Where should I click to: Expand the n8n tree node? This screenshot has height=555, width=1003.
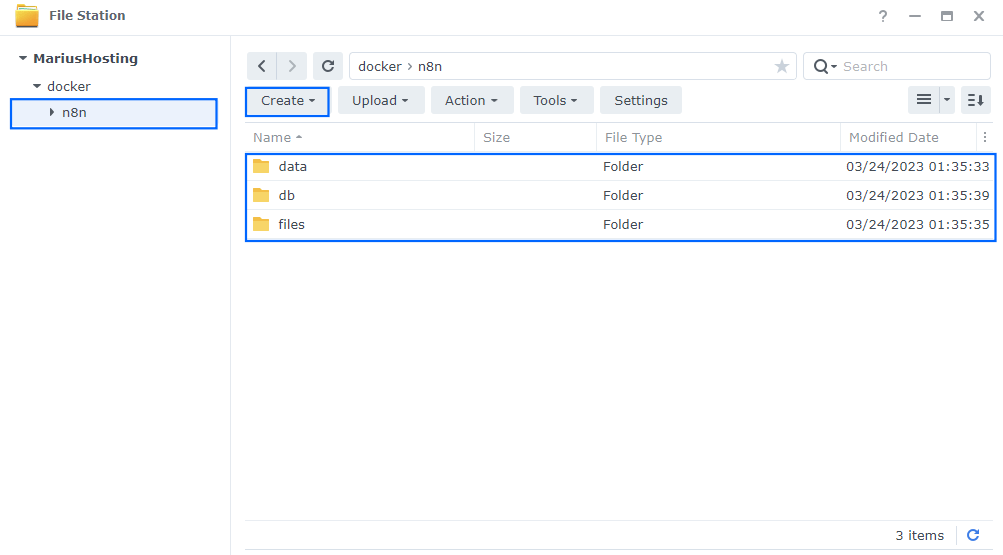coord(52,112)
